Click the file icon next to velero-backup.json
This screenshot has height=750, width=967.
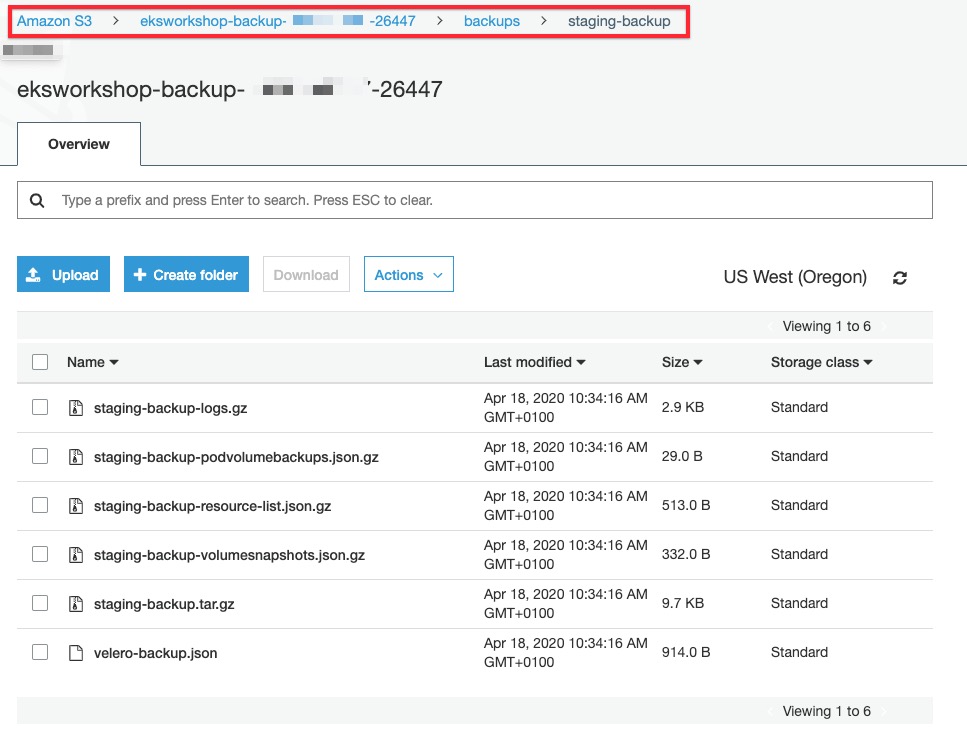pos(75,653)
